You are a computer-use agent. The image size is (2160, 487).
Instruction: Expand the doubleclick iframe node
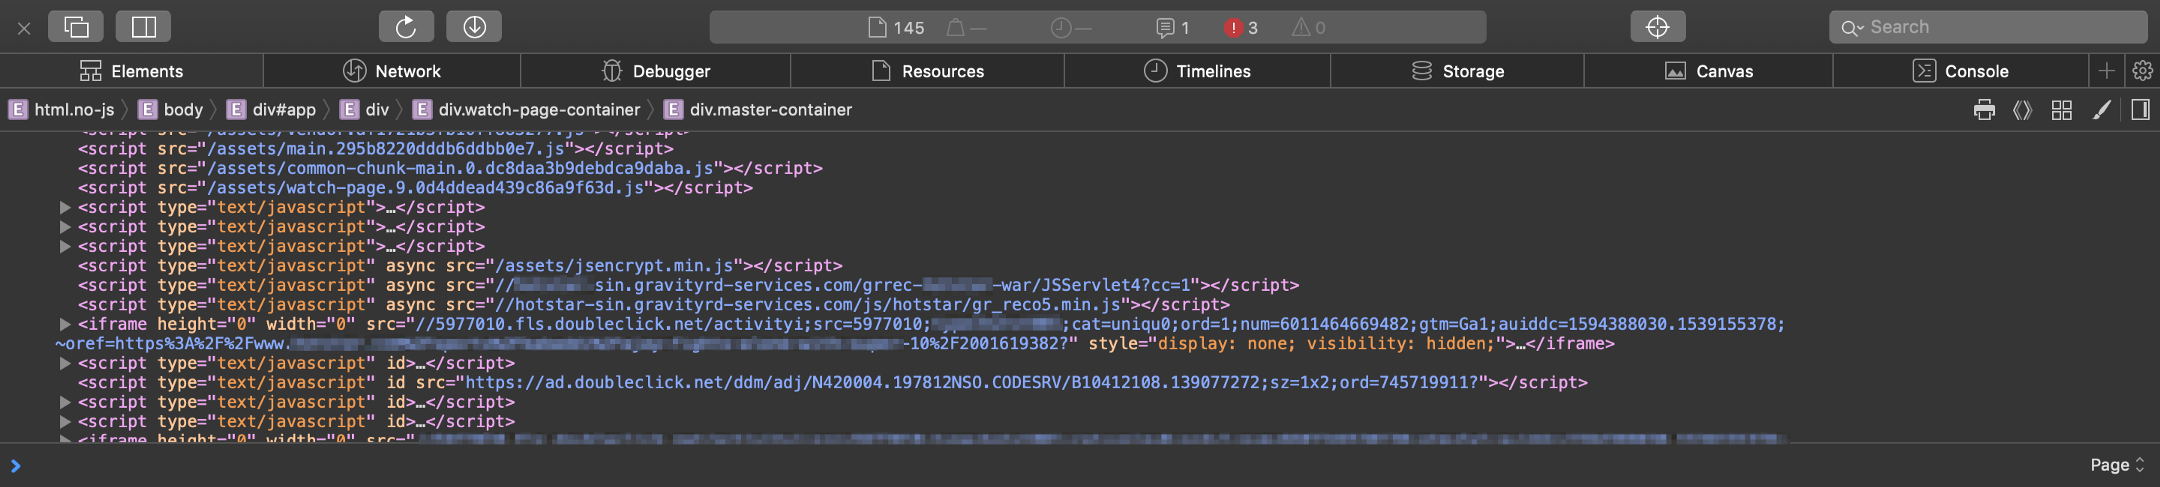65,324
